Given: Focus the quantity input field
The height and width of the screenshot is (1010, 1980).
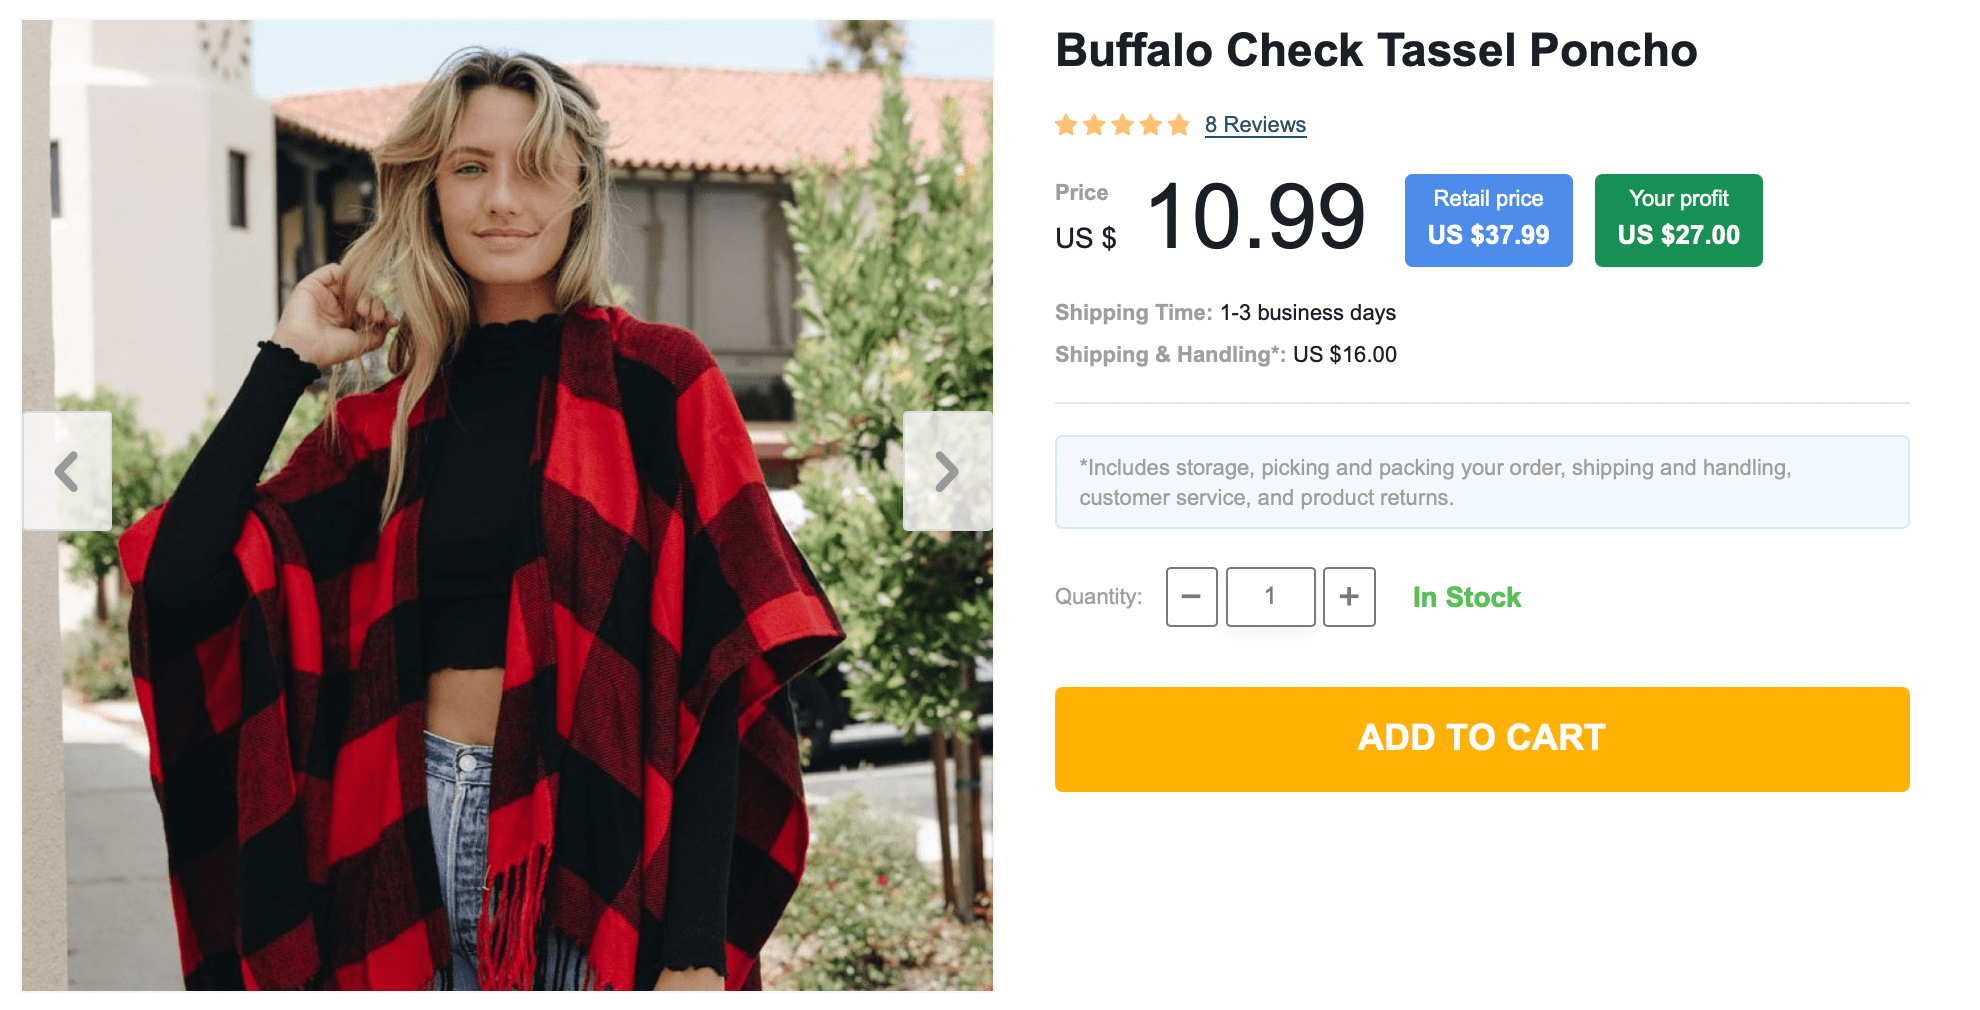Looking at the screenshot, I should coord(1270,597).
